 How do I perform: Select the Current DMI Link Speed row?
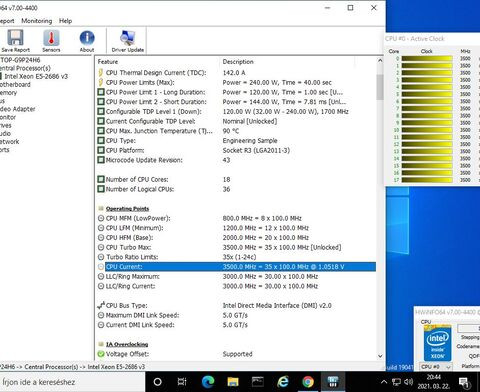tap(237, 325)
